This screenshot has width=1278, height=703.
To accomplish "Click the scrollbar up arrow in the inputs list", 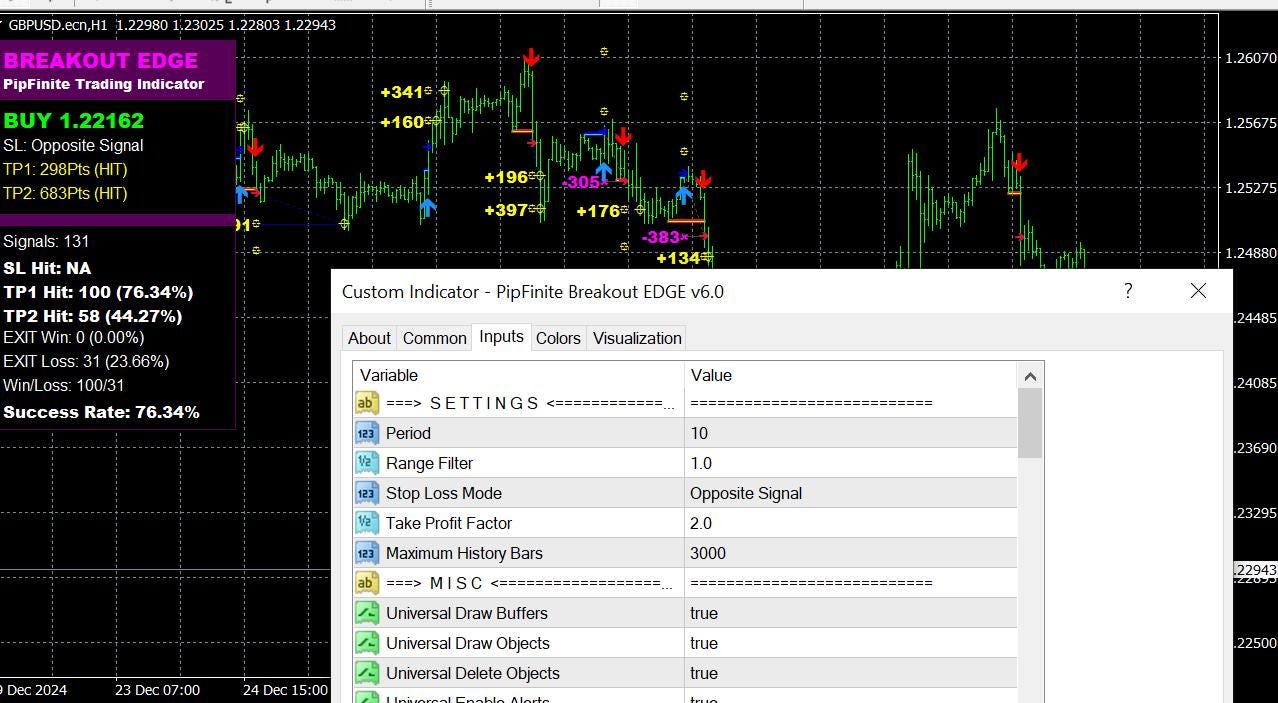I will [x=1030, y=376].
